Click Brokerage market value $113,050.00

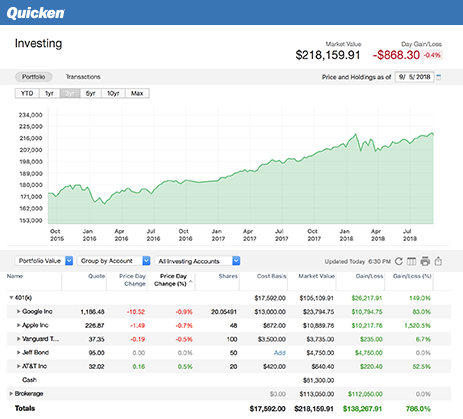click(x=317, y=394)
